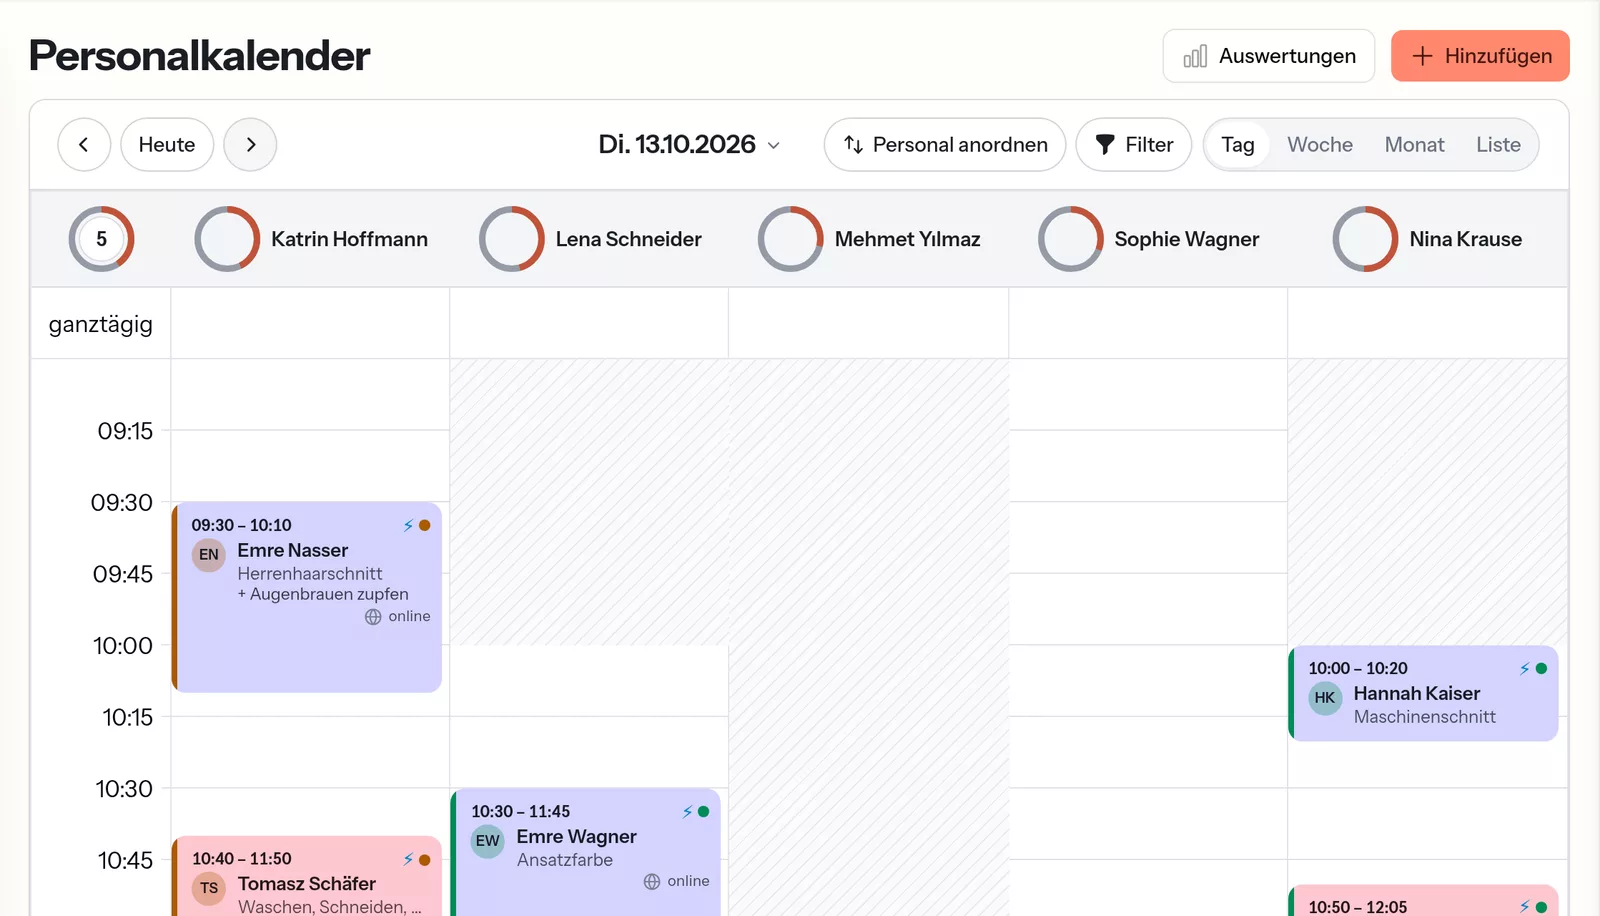Open Emre Wagner Ansatzfarbe appointment
Screen dimensions: 1600x916
point(586,852)
